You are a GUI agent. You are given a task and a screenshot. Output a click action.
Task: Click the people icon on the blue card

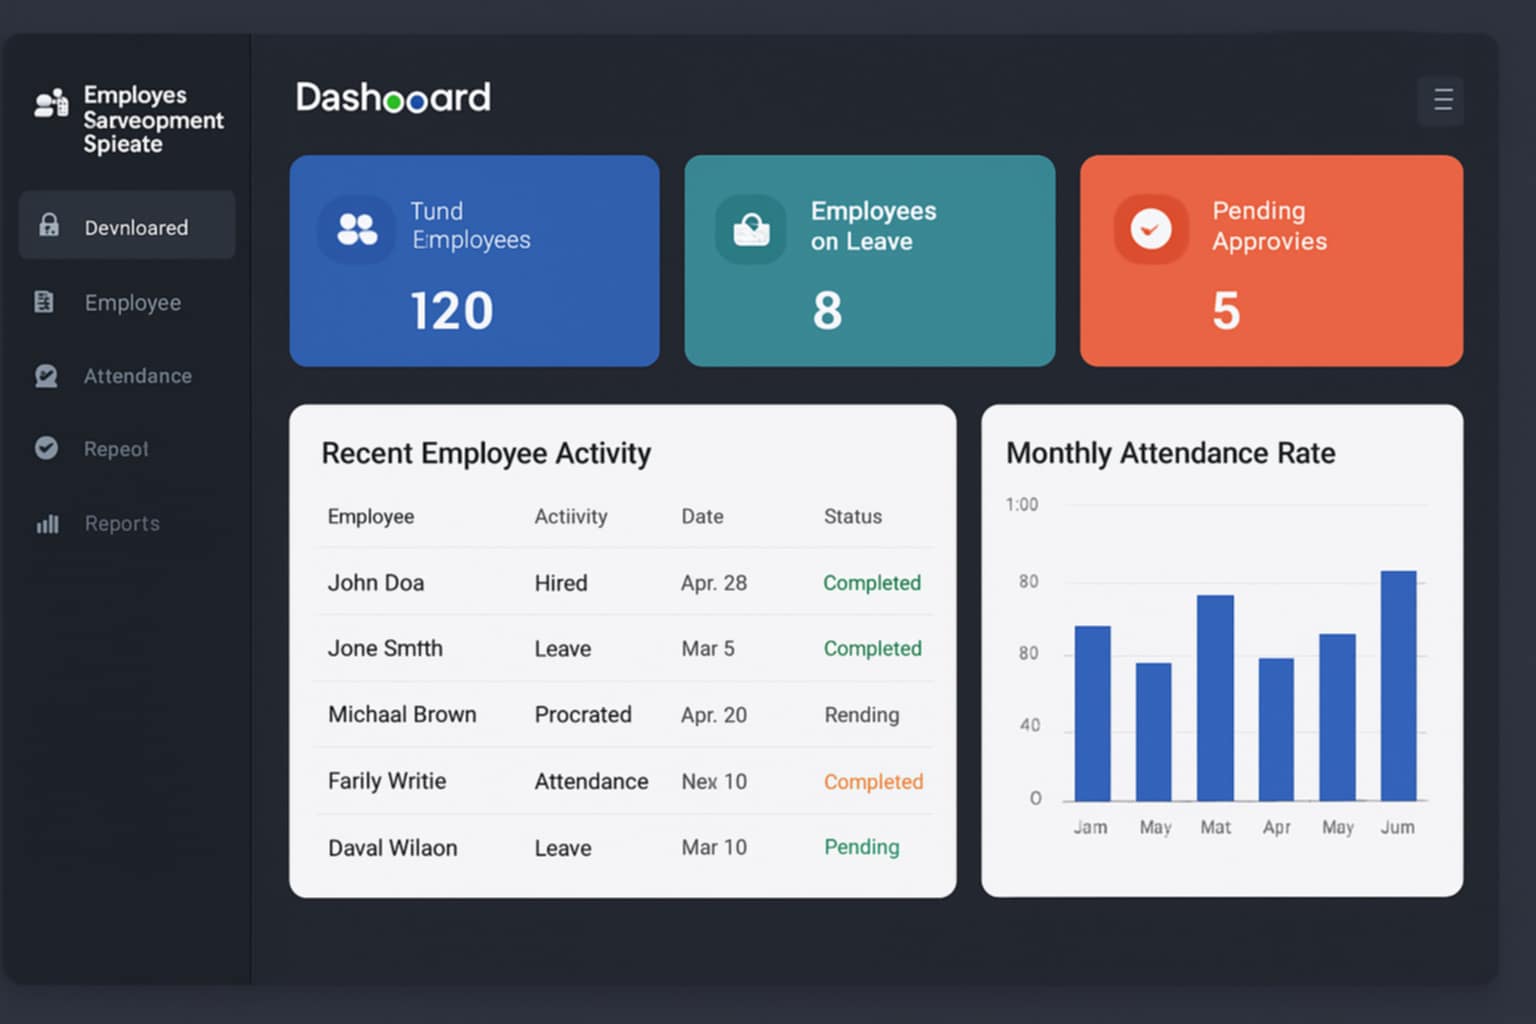tap(356, 230)
